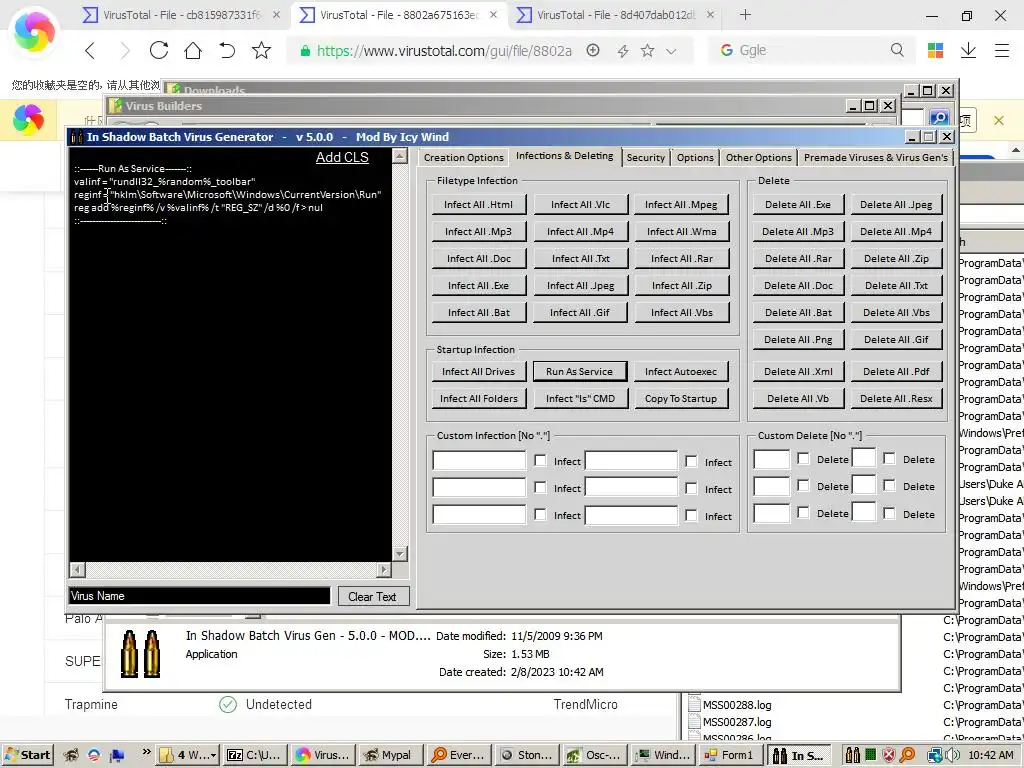Switch to the Security tab
Viewport: 1024px width, 768px height.
click(645, 157)
